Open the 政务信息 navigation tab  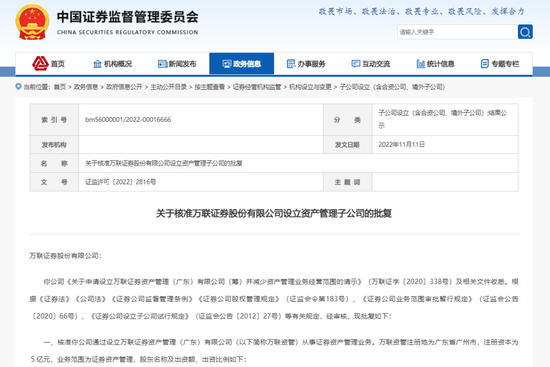242,64
